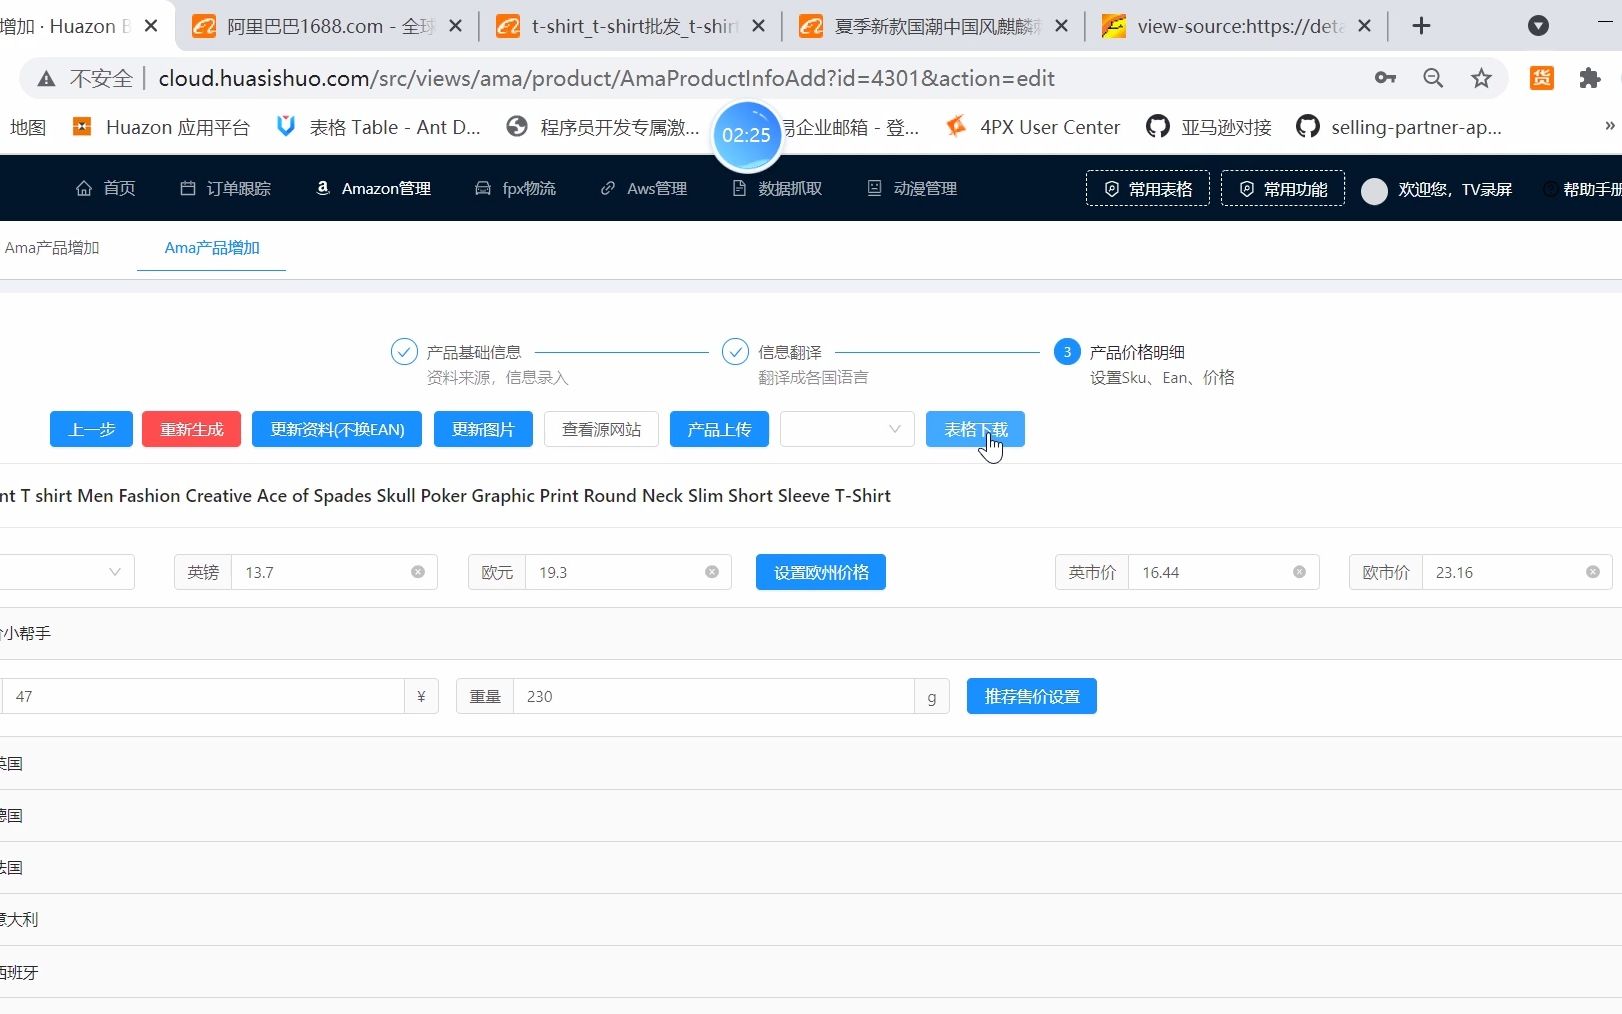The width and height of the screenshot is (1622, 1014).
Task: Open the empty dropdown beside 产品上传
Action: click(847, 429)
